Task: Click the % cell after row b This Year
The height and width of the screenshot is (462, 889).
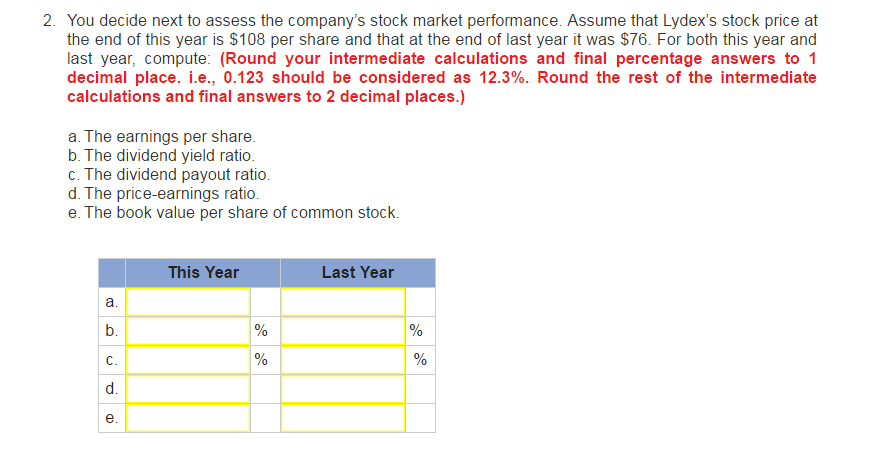Action: pos(262,330)
